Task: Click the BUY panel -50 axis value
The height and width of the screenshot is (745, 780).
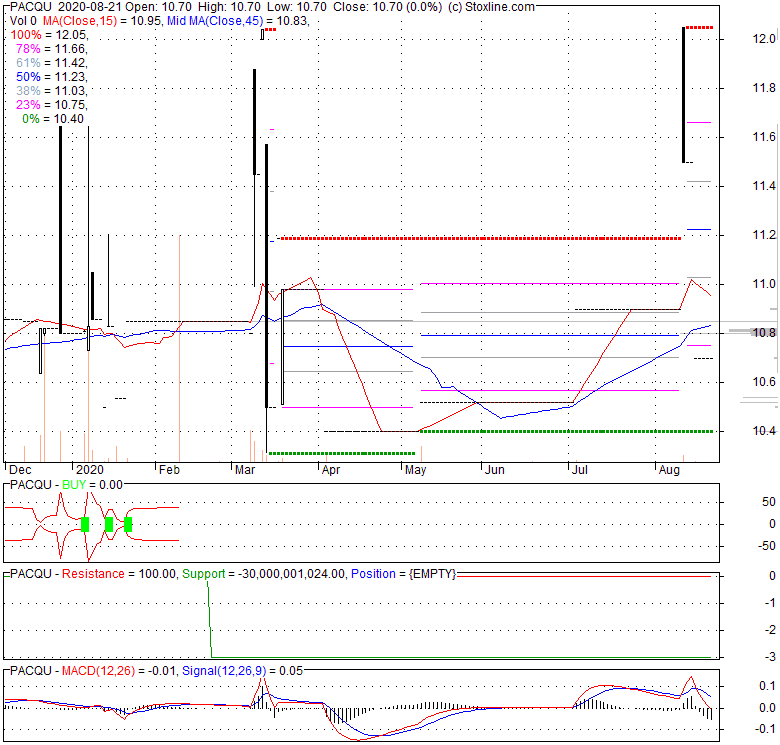Action: (x=767, y=546)
